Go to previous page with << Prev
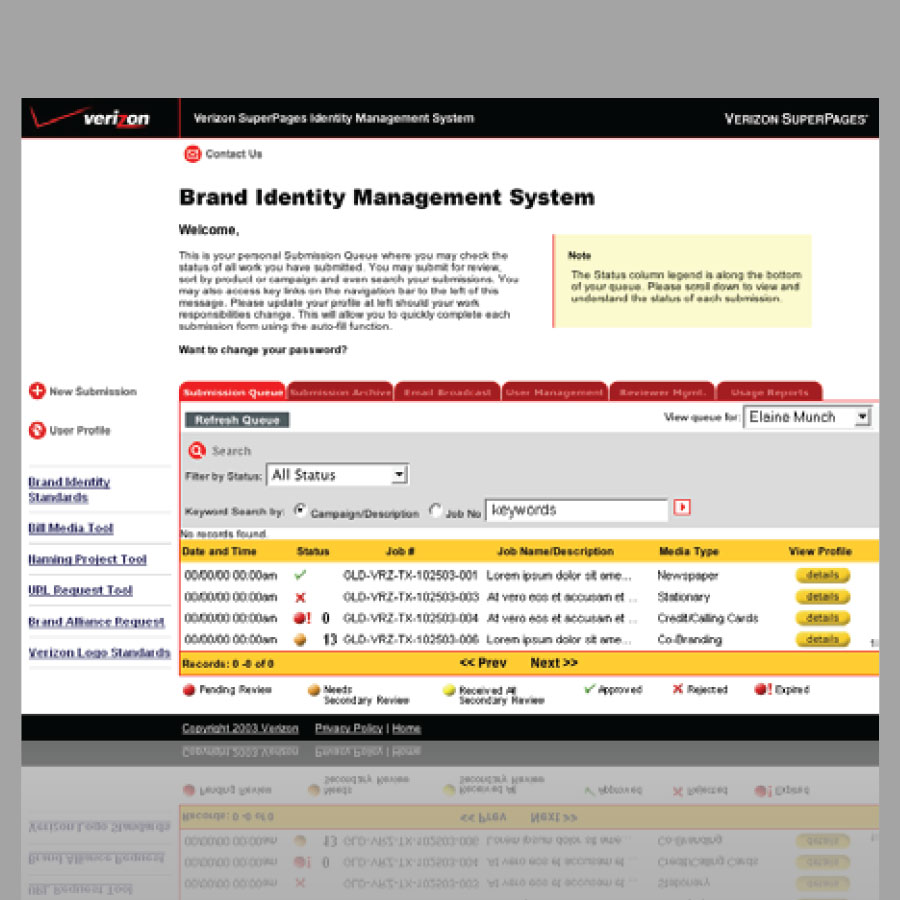The width and height of the screenshot is (900, 900). coord(483,663)
